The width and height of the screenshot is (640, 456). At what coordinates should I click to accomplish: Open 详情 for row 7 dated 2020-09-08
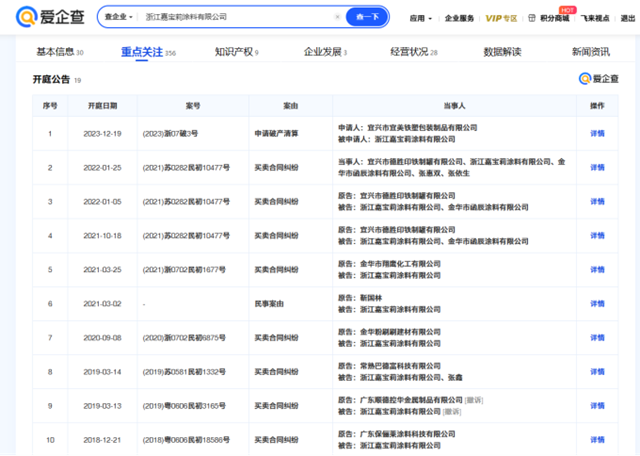click(597, 338)
